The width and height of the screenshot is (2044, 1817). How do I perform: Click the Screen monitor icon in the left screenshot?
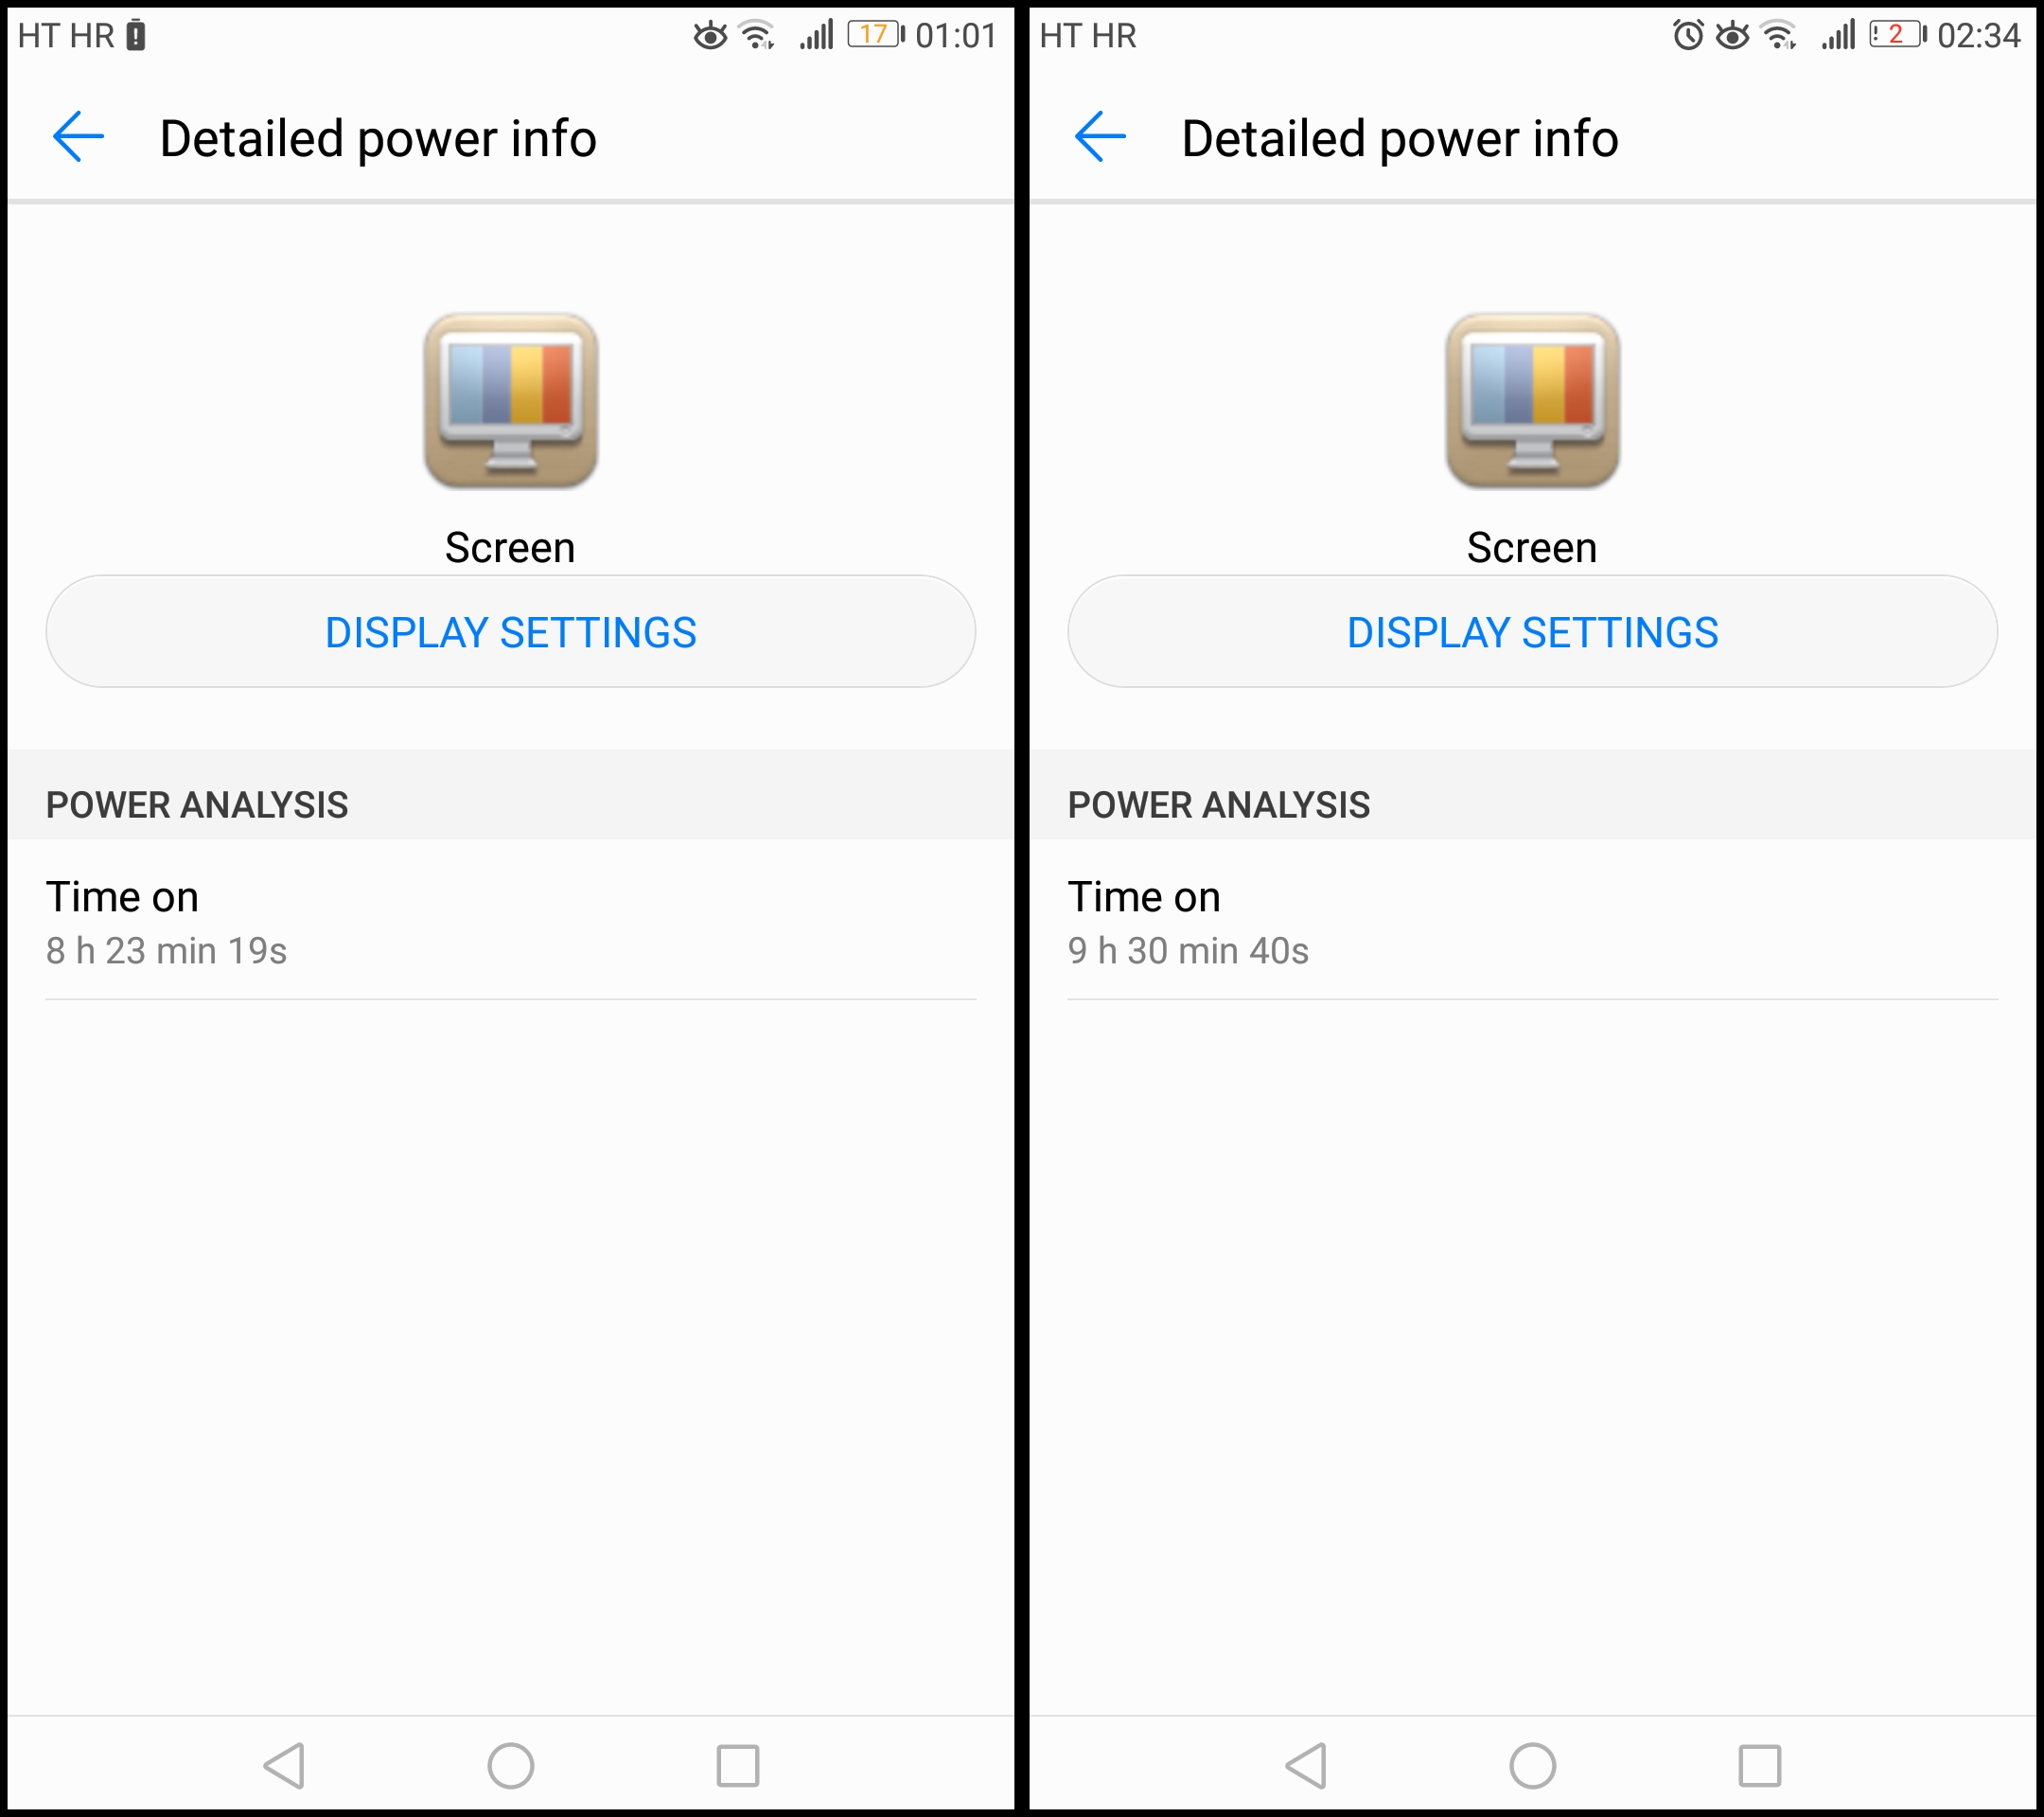(x=511, y=401)
